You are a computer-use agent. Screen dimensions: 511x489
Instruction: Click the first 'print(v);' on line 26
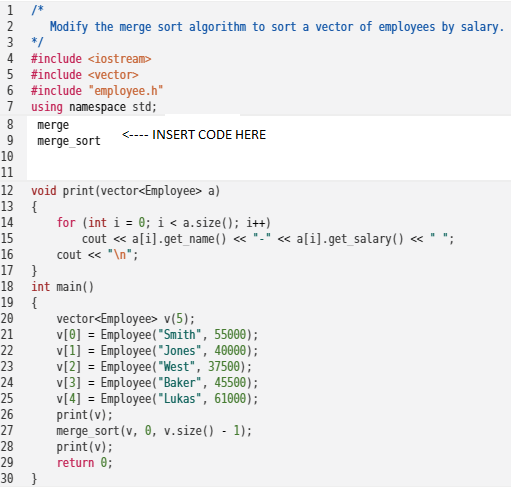[x=84, y=415]
